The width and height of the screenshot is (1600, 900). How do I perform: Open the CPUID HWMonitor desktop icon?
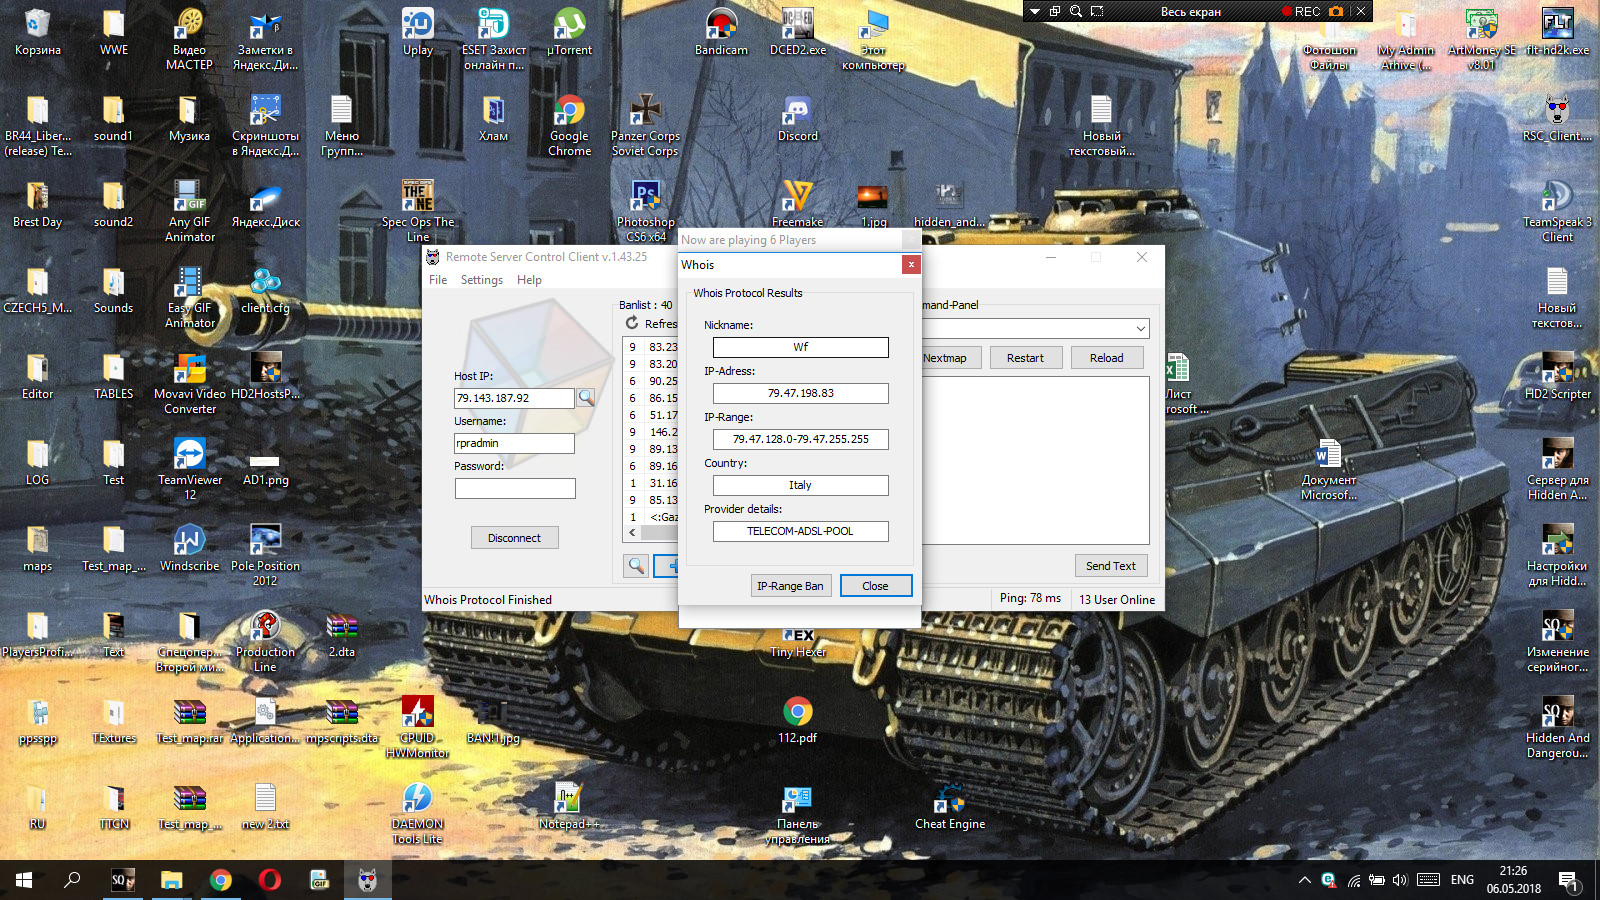(x=418, y=728)
